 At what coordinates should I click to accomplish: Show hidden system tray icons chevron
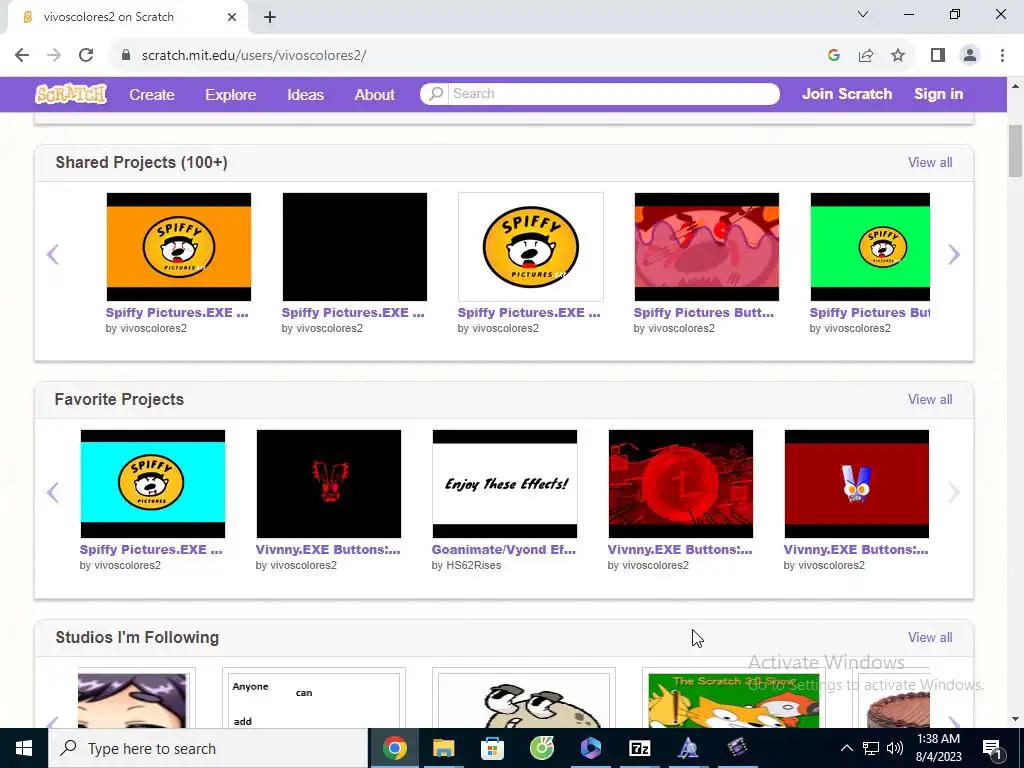pyautogui.click(x=846, y=748)
